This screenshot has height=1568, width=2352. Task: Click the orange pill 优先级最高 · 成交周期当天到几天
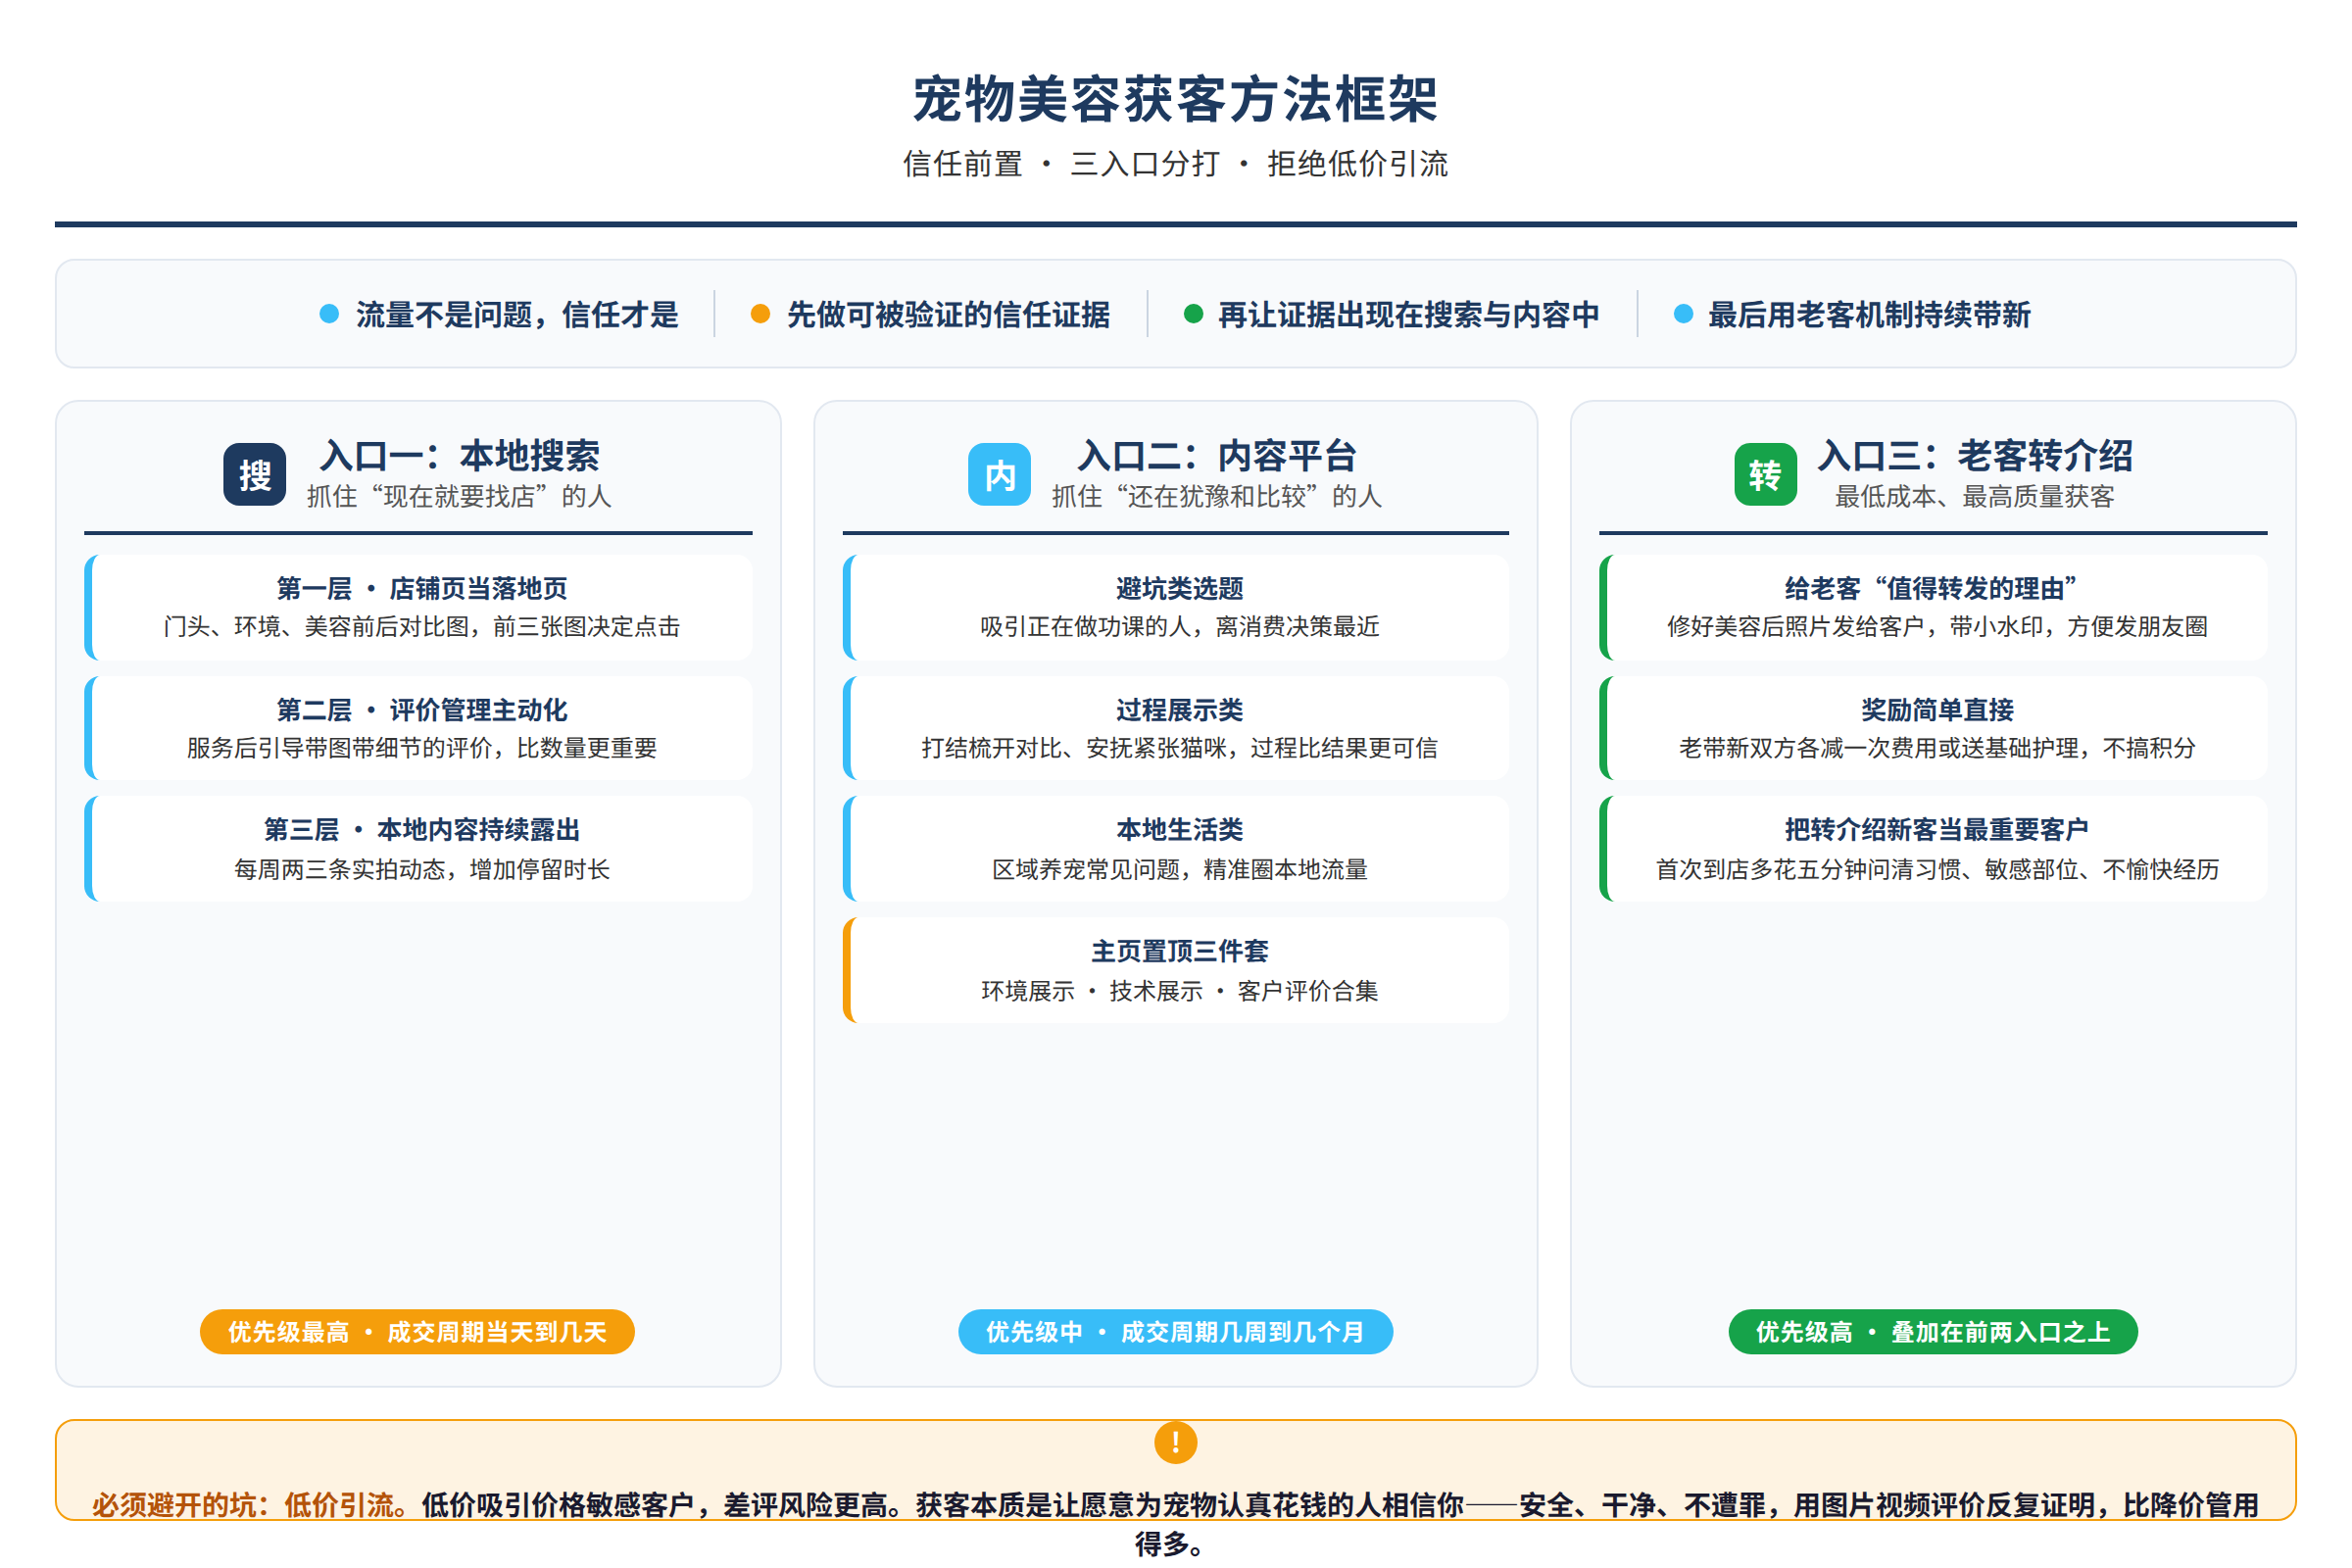(x=417, y=1331)
